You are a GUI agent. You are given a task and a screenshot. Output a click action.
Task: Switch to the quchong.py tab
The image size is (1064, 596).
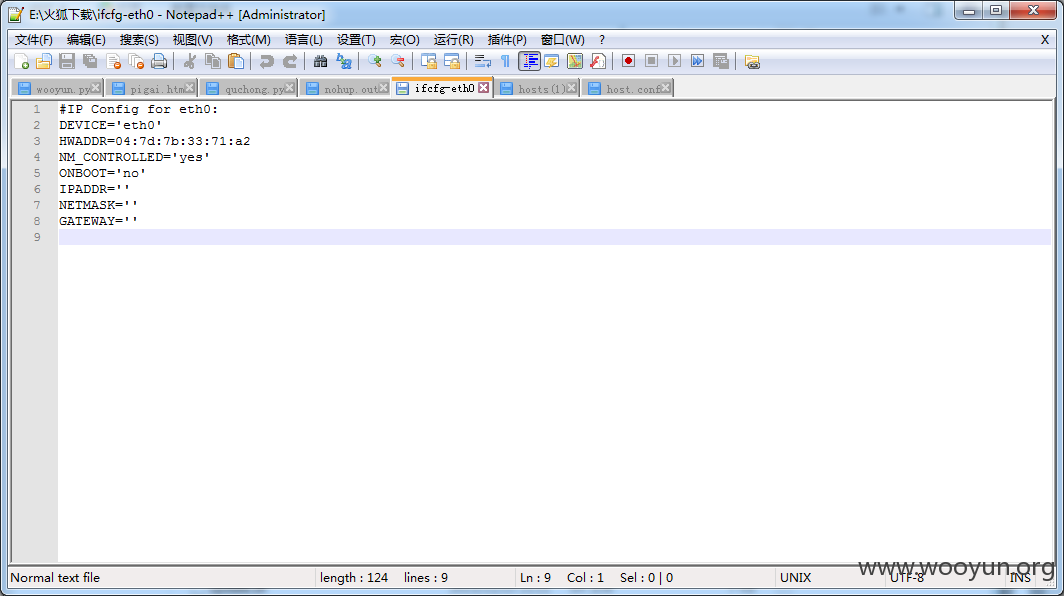click(x=248, y=89)
